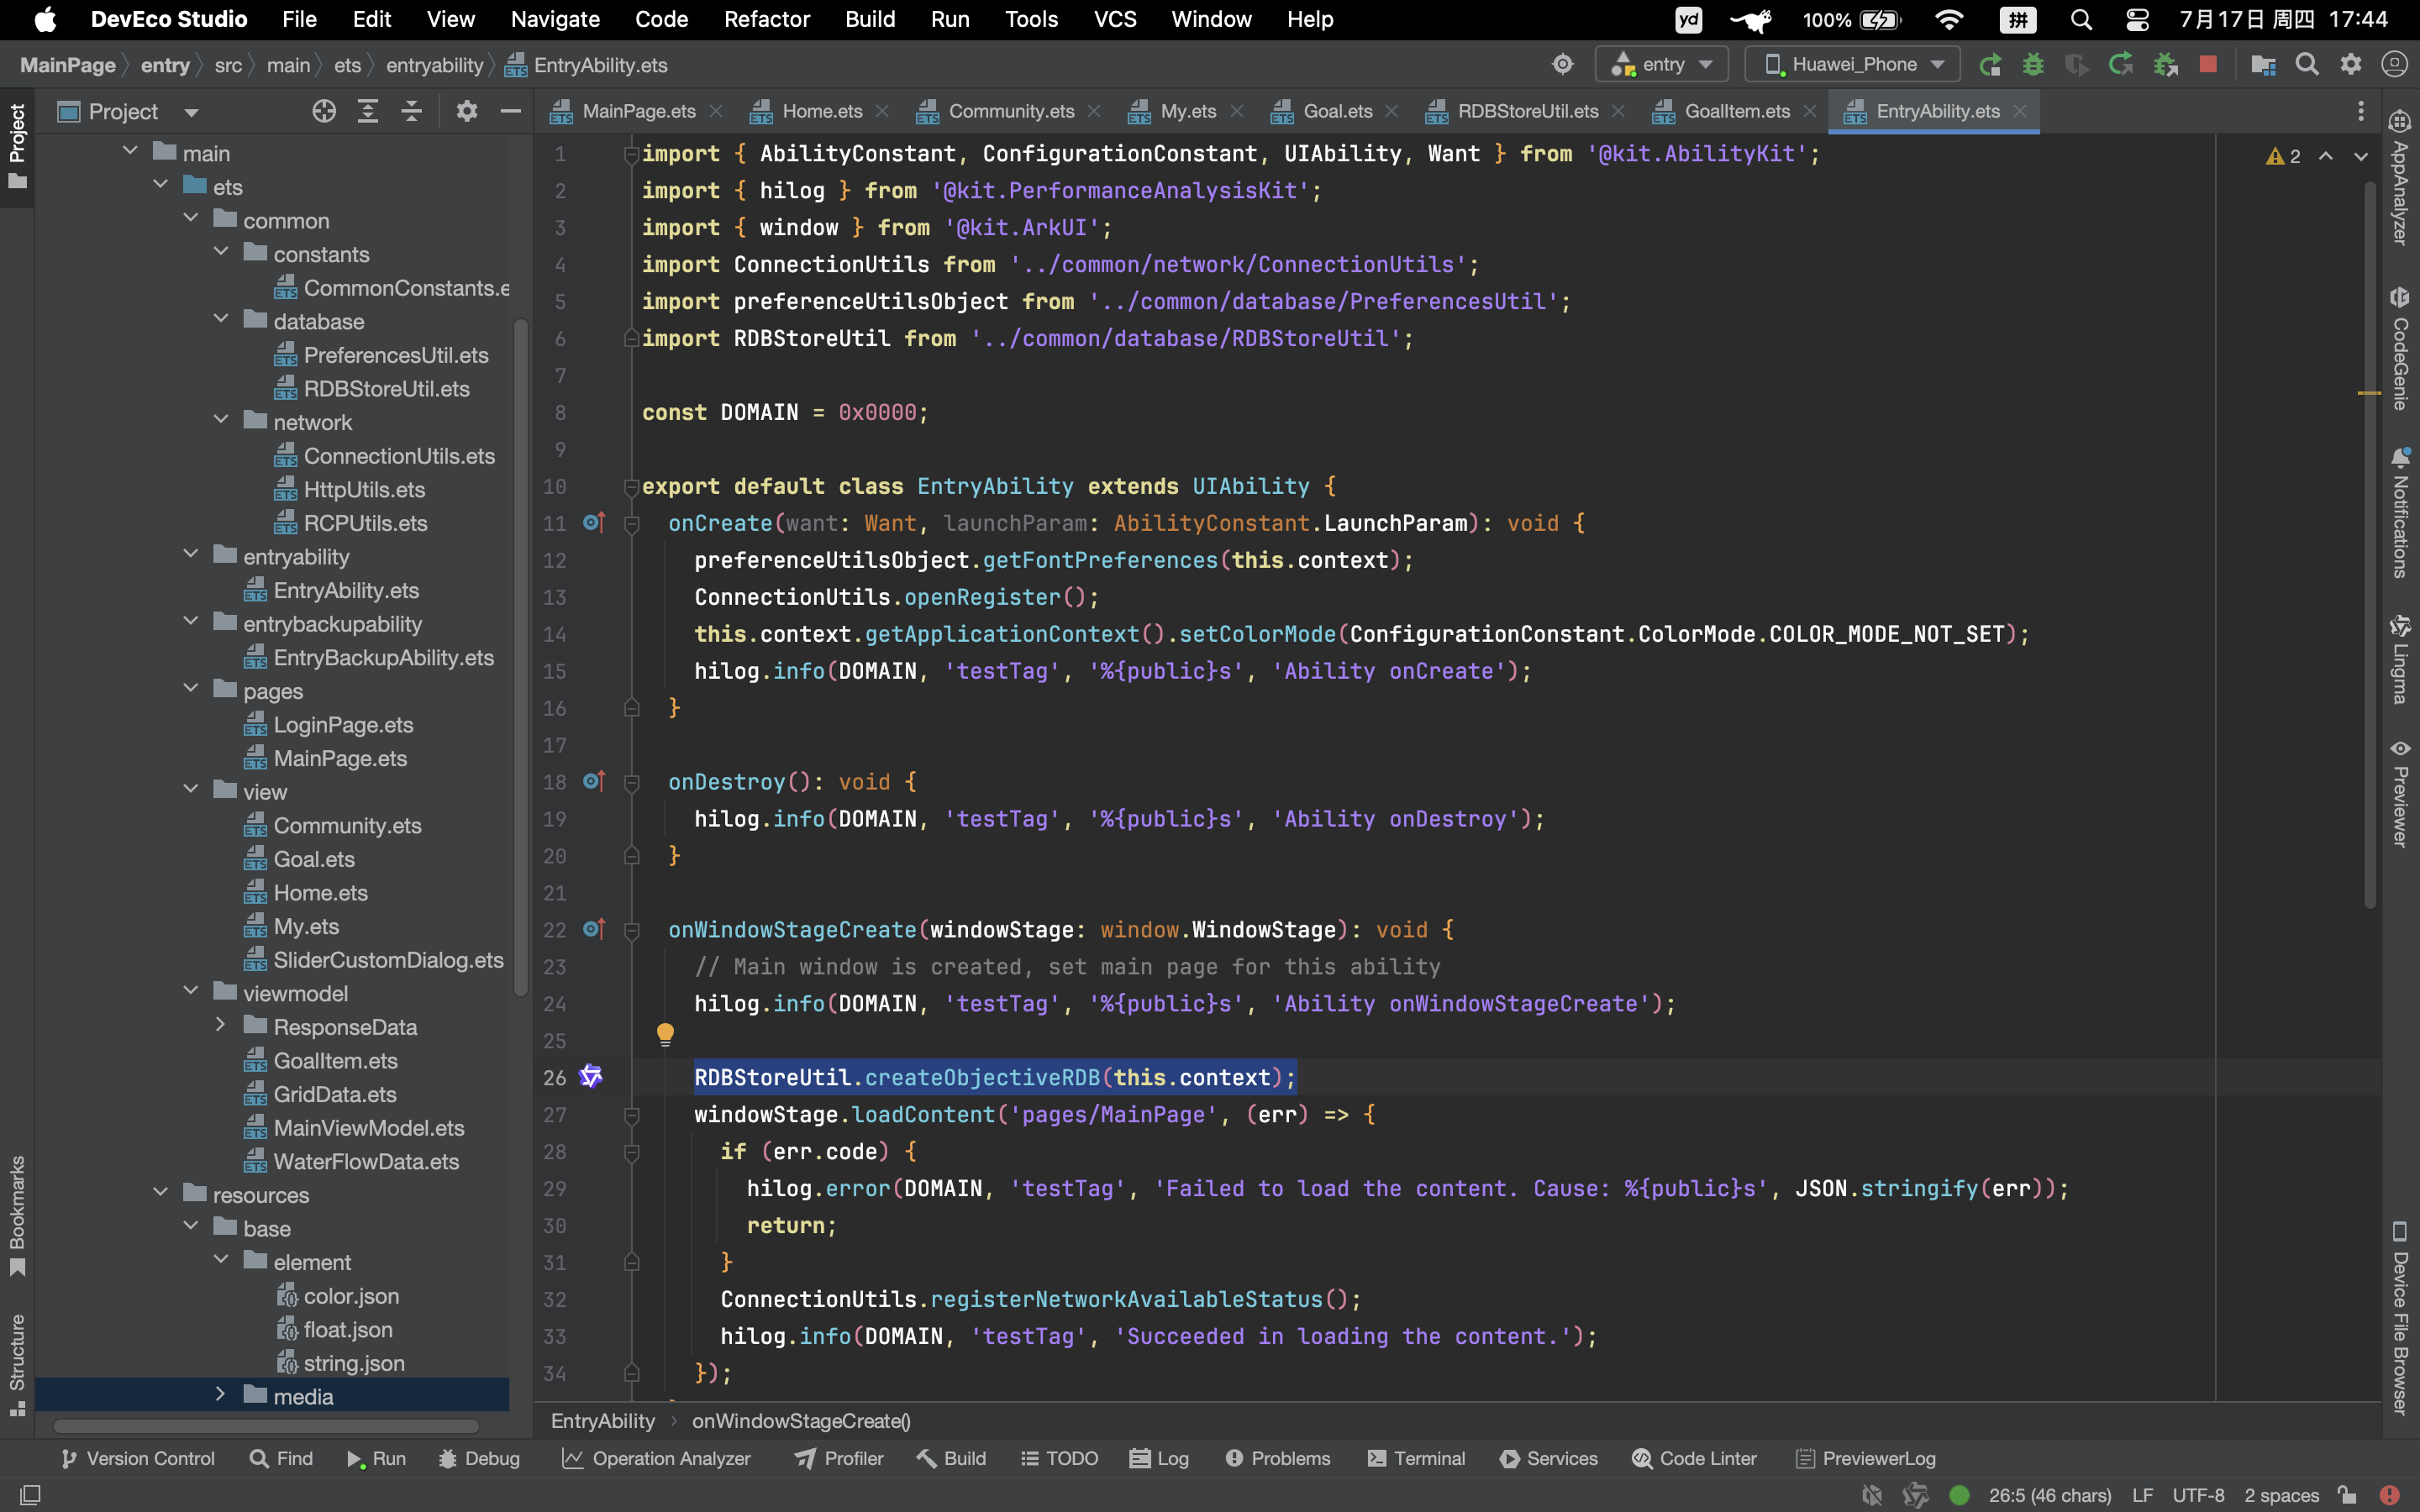Collapse the viewmodel folder
The width and height of the screenshot is (2420, 1512).
click(191, 992)
